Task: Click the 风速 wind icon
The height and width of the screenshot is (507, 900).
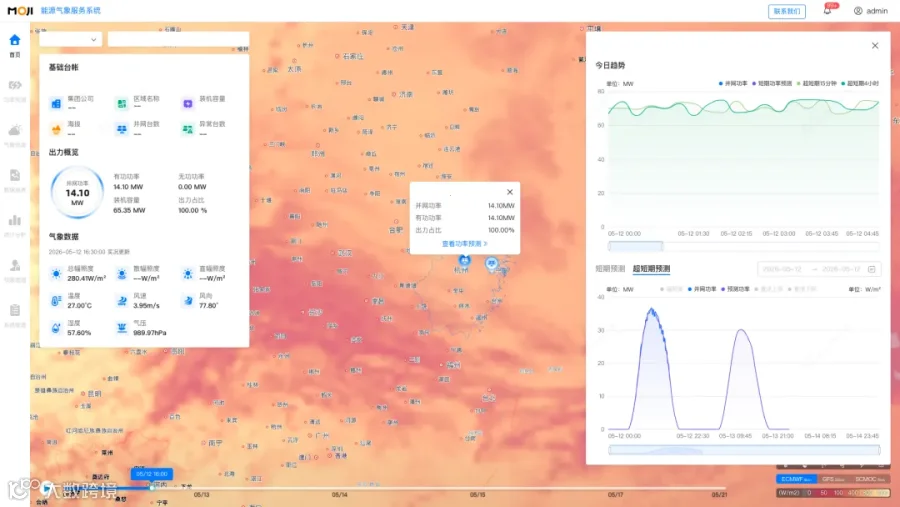Action: (122, 301)
